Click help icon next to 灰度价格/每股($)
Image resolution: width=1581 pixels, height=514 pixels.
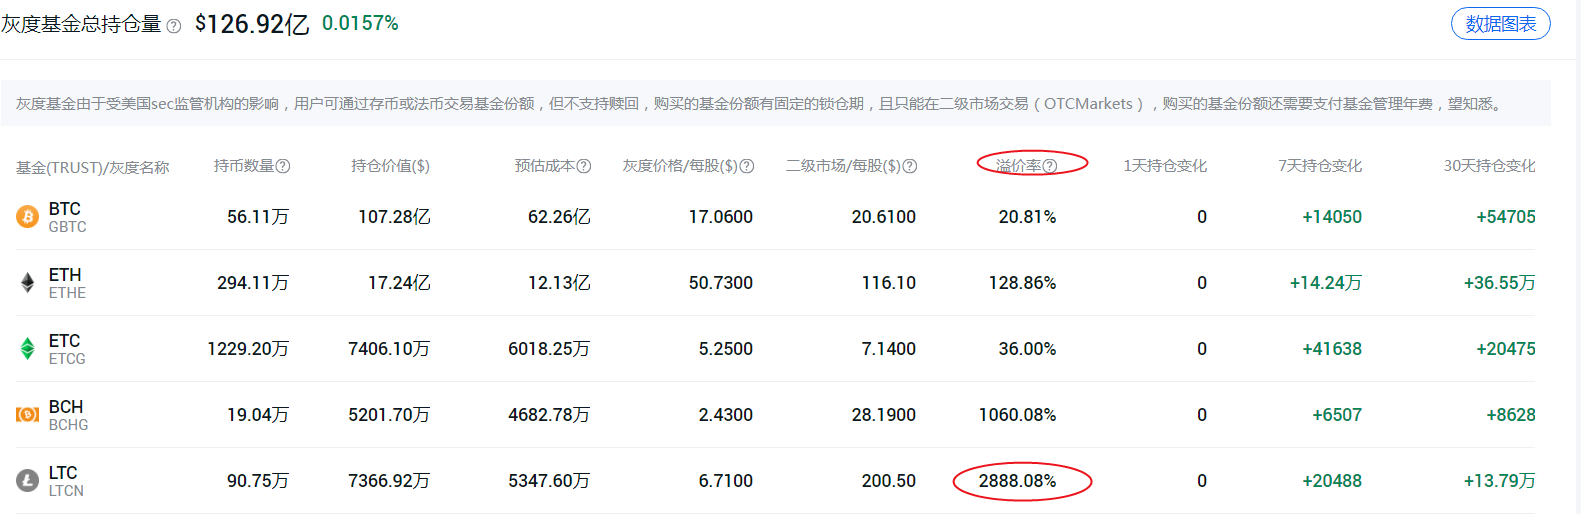point(747,166)
